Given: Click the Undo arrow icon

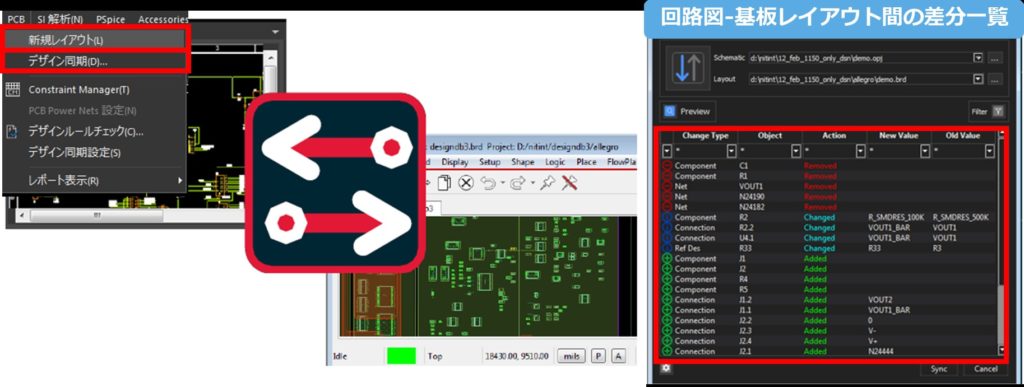Looking at the screenshot, I should click(488, 183).
